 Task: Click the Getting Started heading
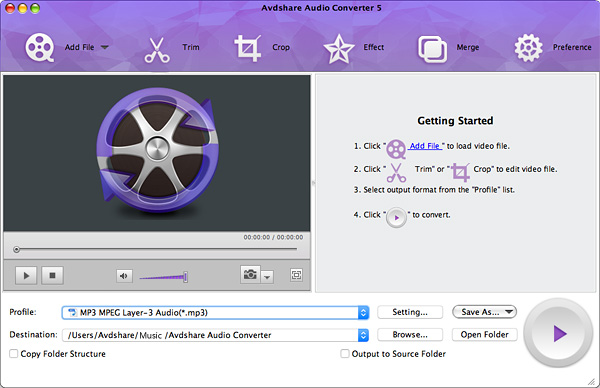pyautogui.click(x=455, y=121)
